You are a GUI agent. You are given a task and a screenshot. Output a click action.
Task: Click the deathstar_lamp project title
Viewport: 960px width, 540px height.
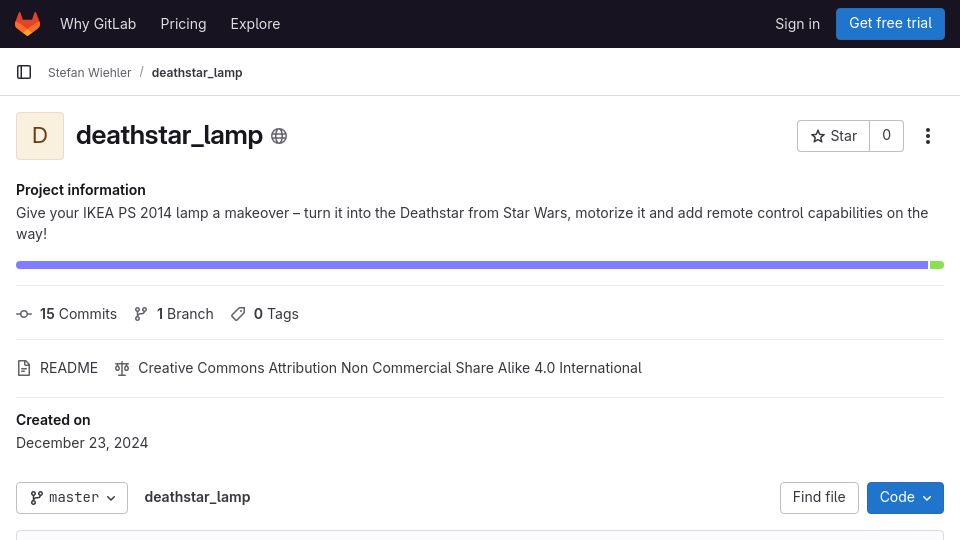tap(170, 135)
